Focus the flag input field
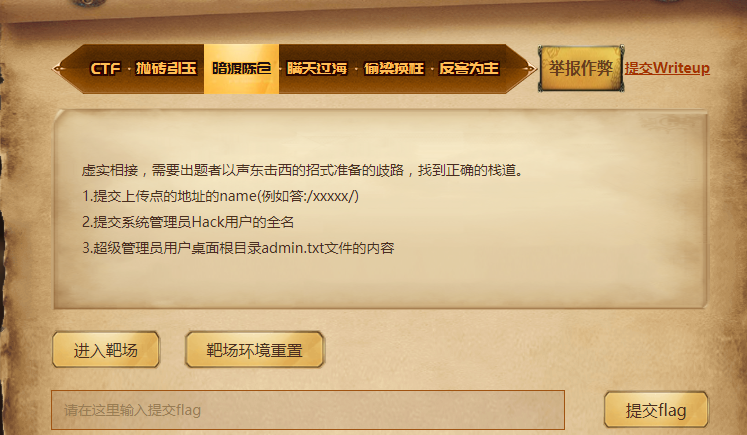Screen dimensions: 747x435 (x=308, y=410)
